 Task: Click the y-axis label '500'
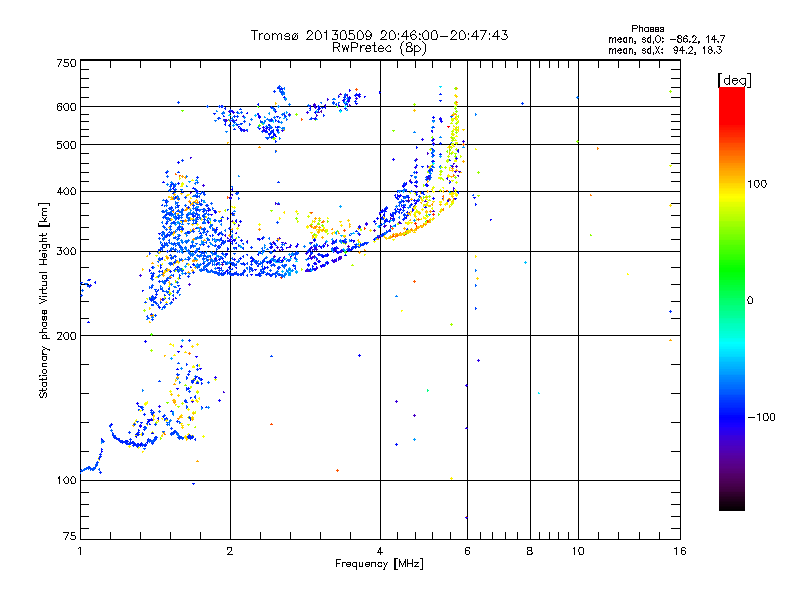[x=66, y=145]
